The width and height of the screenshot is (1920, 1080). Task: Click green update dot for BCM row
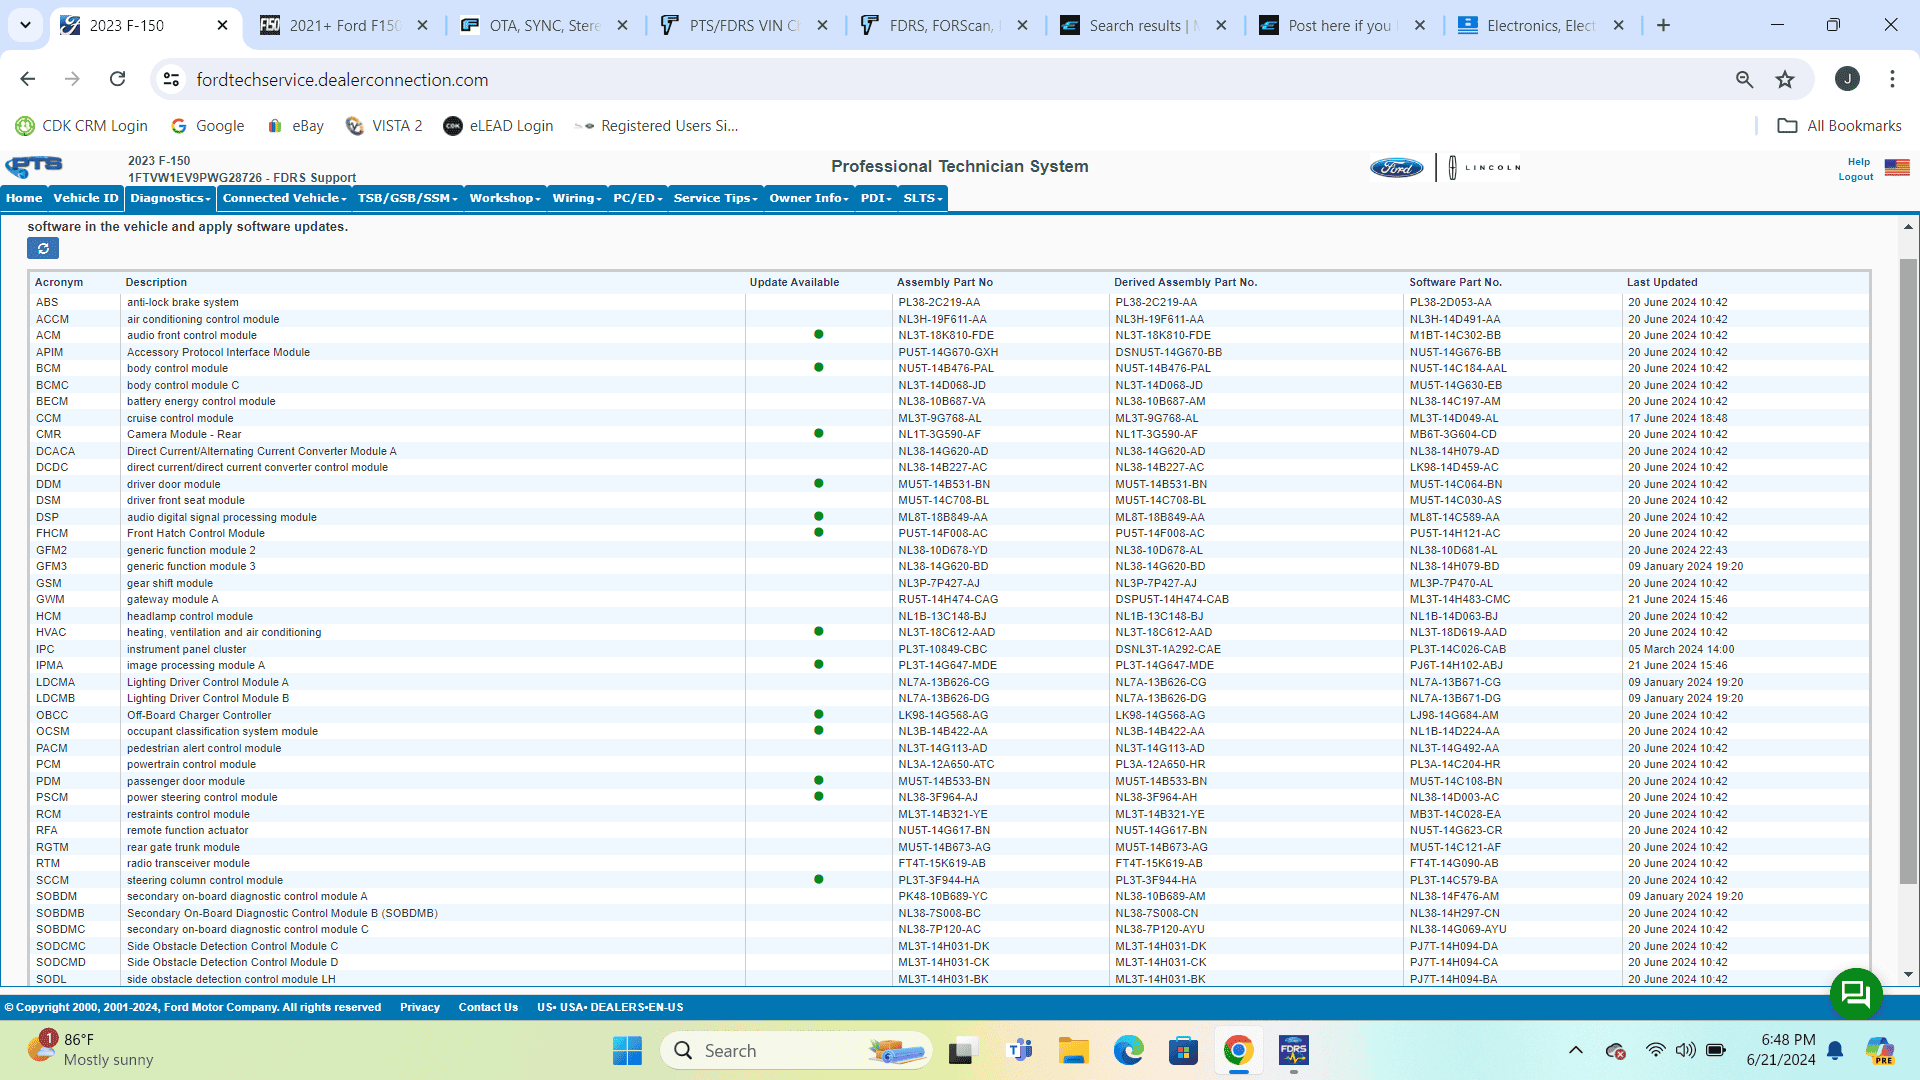coord(818,368)
